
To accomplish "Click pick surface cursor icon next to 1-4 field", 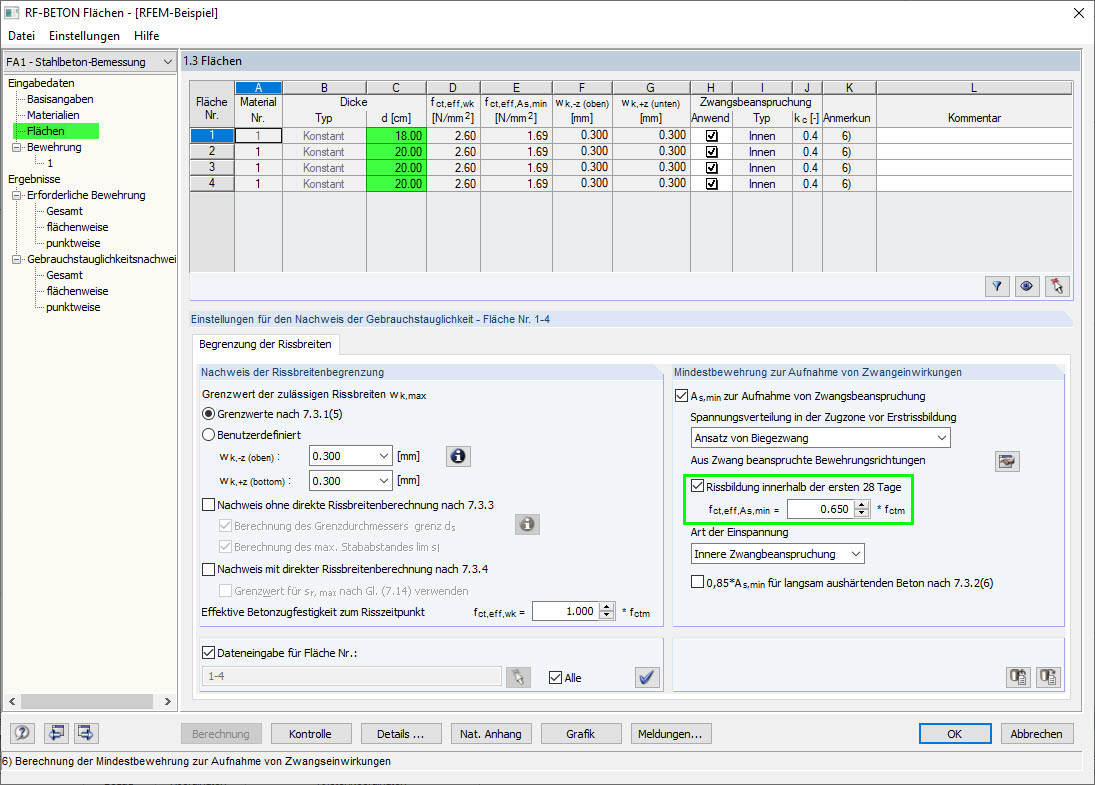I will [x=518, y=677].
